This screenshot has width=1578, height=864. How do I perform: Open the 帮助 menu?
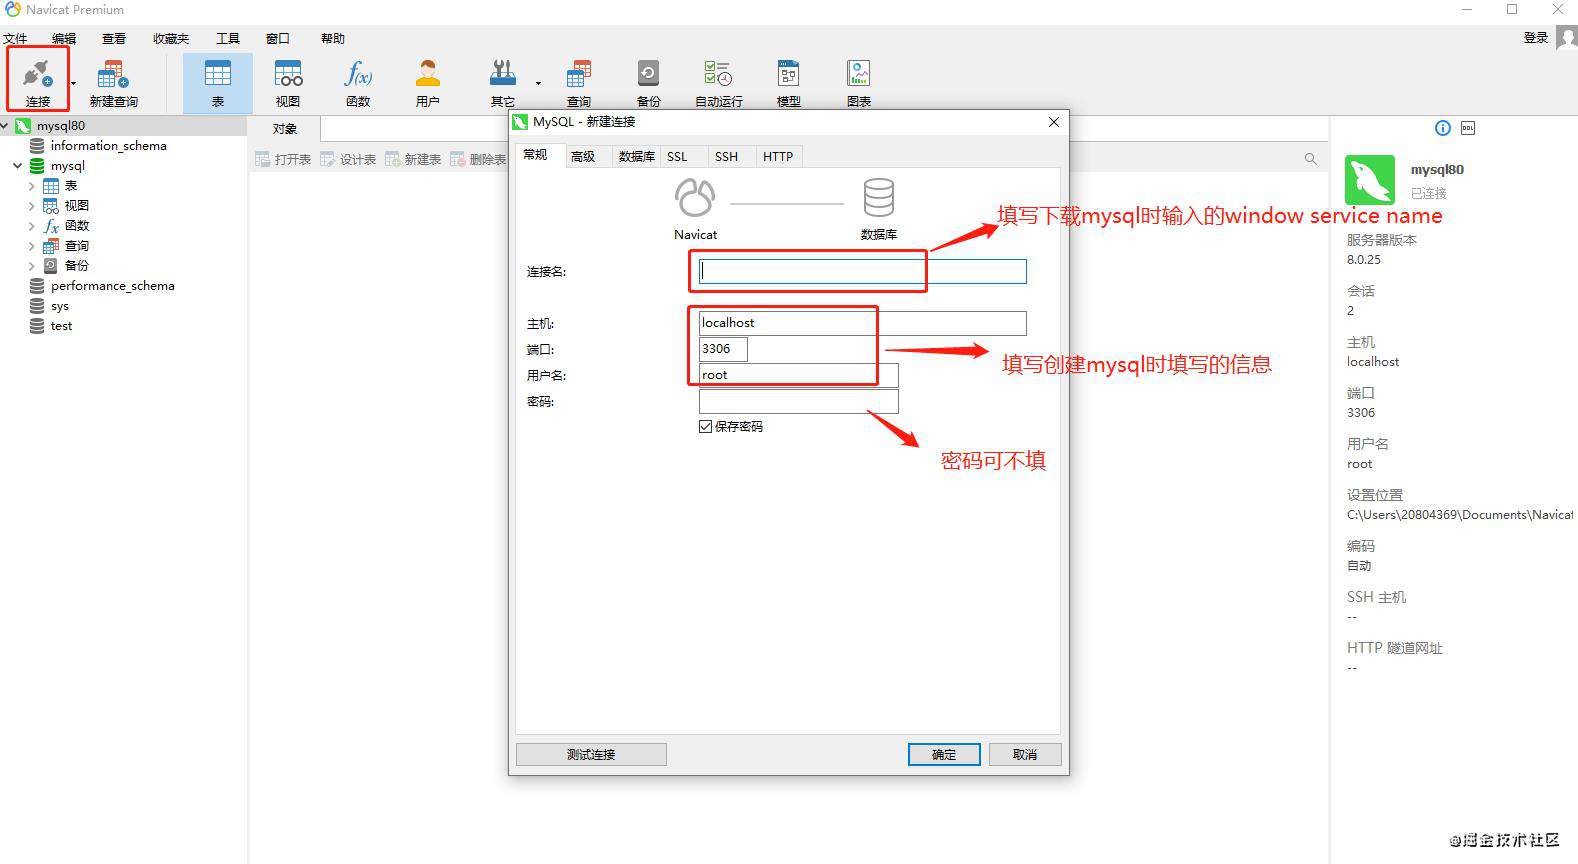point(333,39)
